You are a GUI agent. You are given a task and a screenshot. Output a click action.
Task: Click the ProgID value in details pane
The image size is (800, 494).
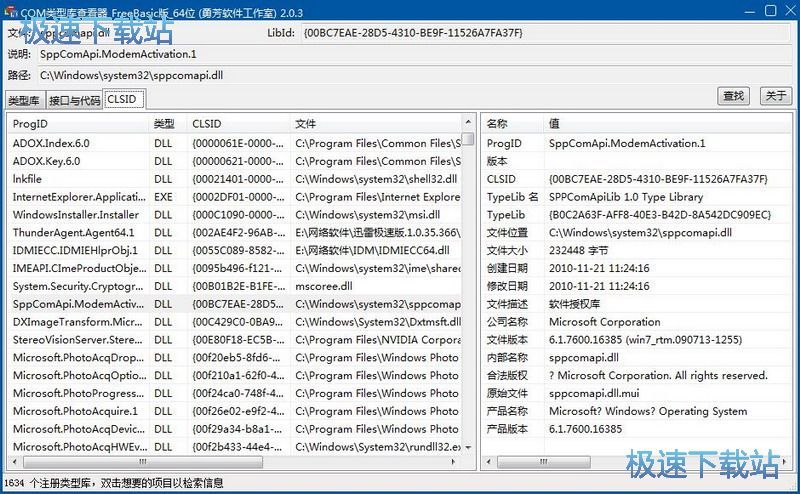[627, 143]
